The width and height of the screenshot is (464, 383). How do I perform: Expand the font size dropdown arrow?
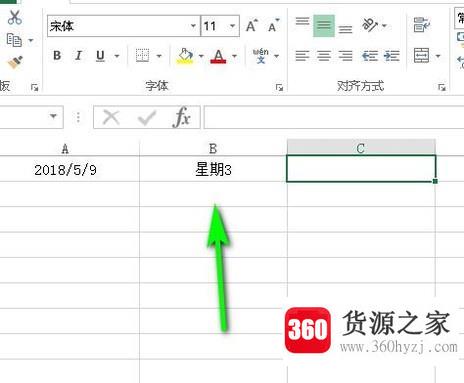click(233, 26)
